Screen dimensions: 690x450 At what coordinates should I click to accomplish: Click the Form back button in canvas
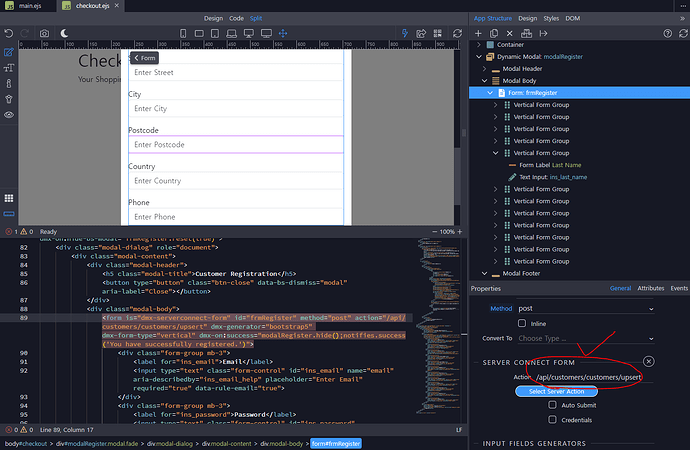[144, 58]
